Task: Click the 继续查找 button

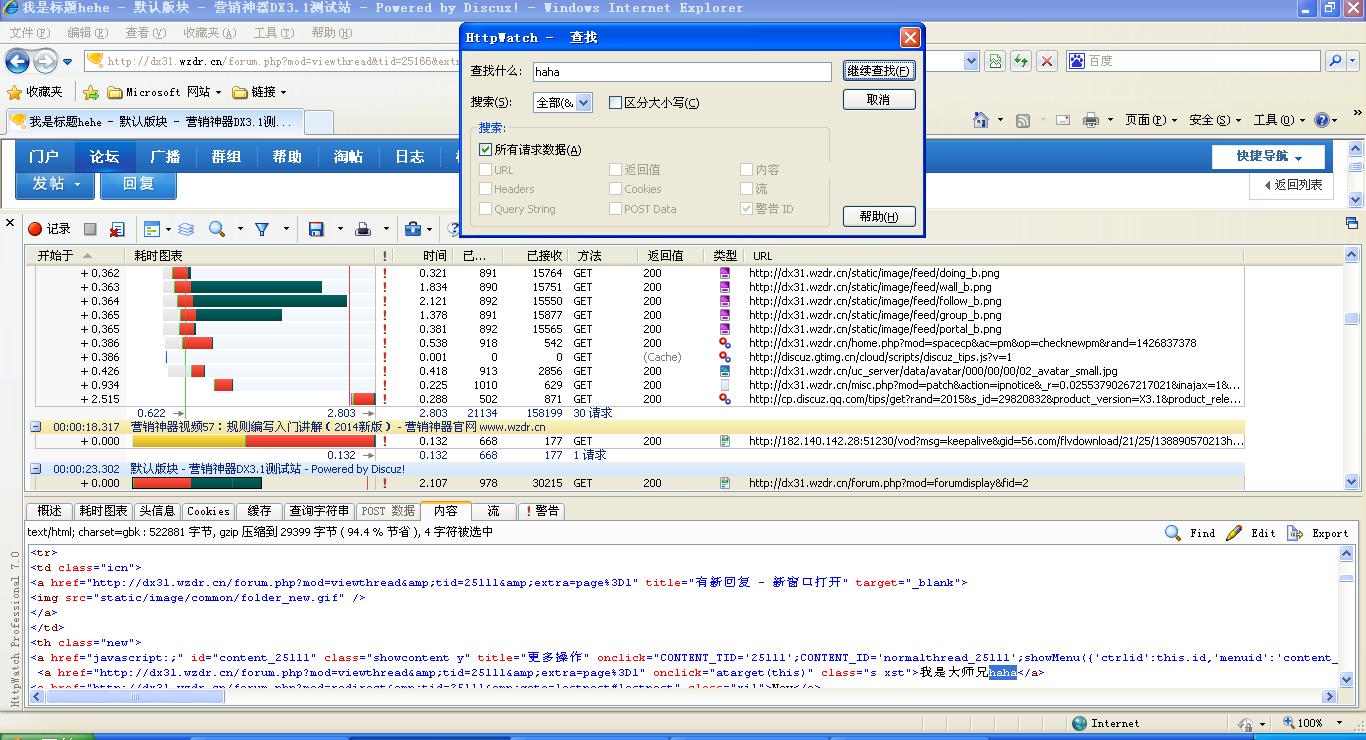Action: [879, 71]
